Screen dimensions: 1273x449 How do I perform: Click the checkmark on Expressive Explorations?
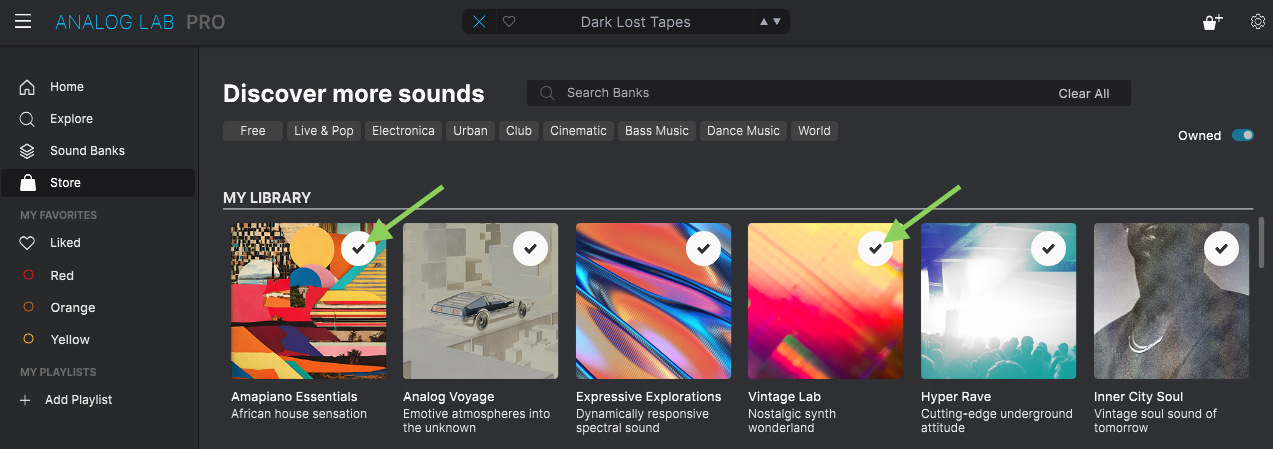point(703,248)
